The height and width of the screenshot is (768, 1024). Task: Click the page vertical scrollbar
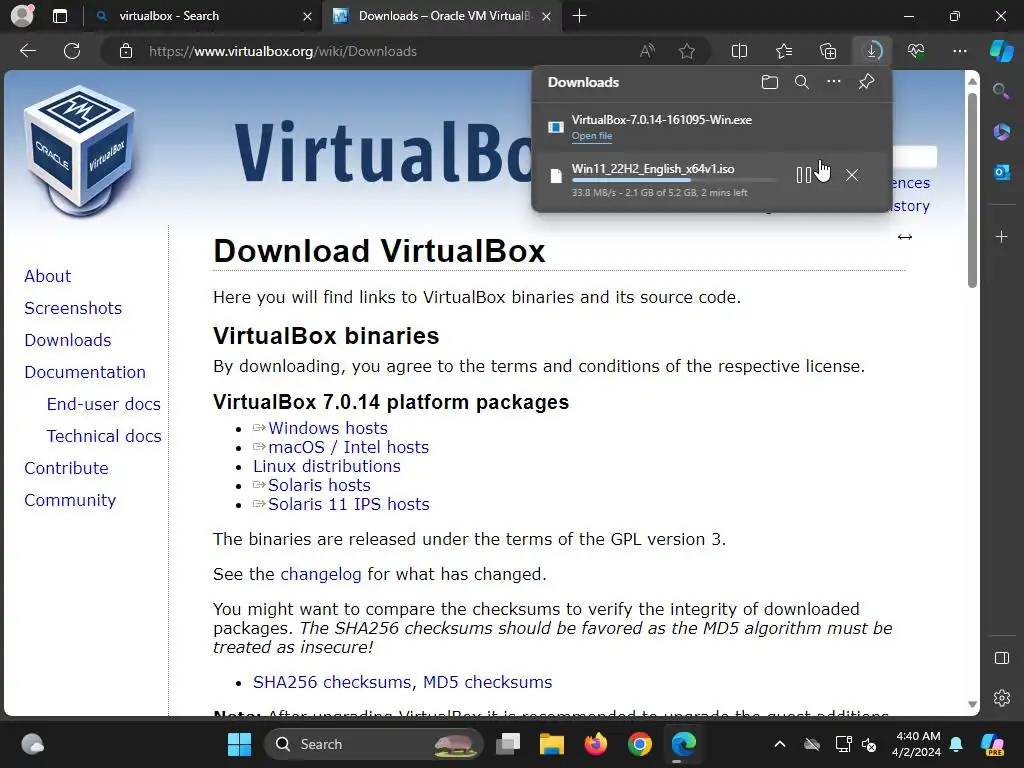(x=972, y=191)
